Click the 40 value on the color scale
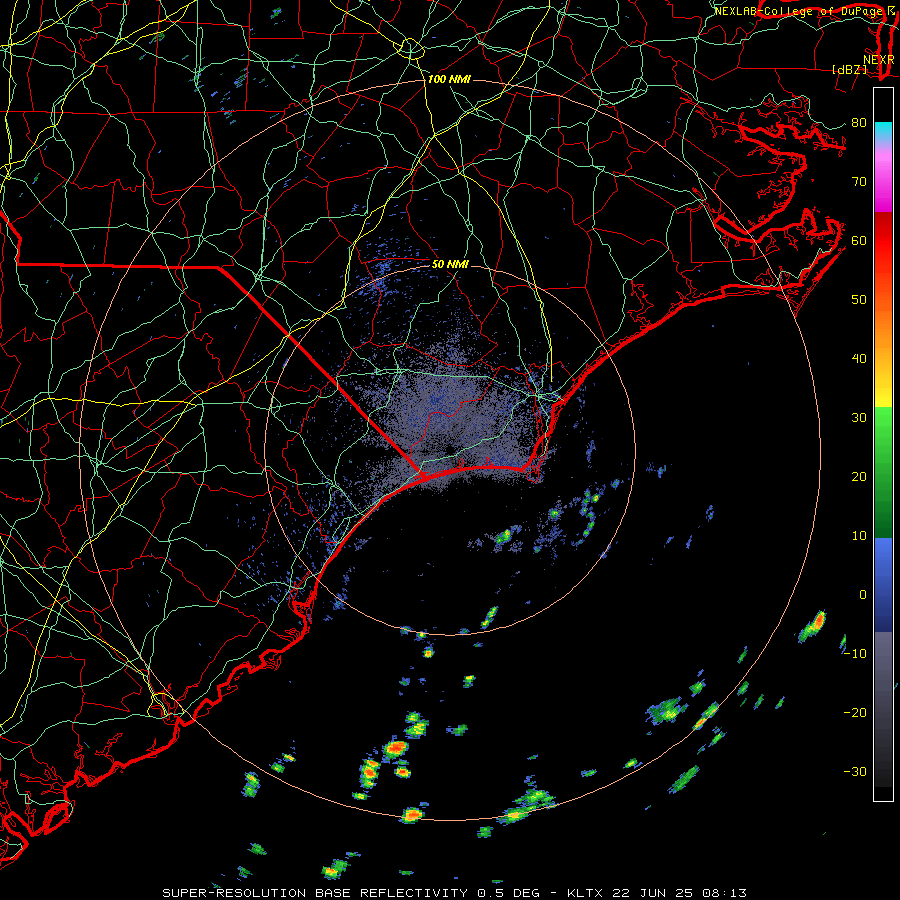Viewport: 900px width, 900px height. coord(859,359)
